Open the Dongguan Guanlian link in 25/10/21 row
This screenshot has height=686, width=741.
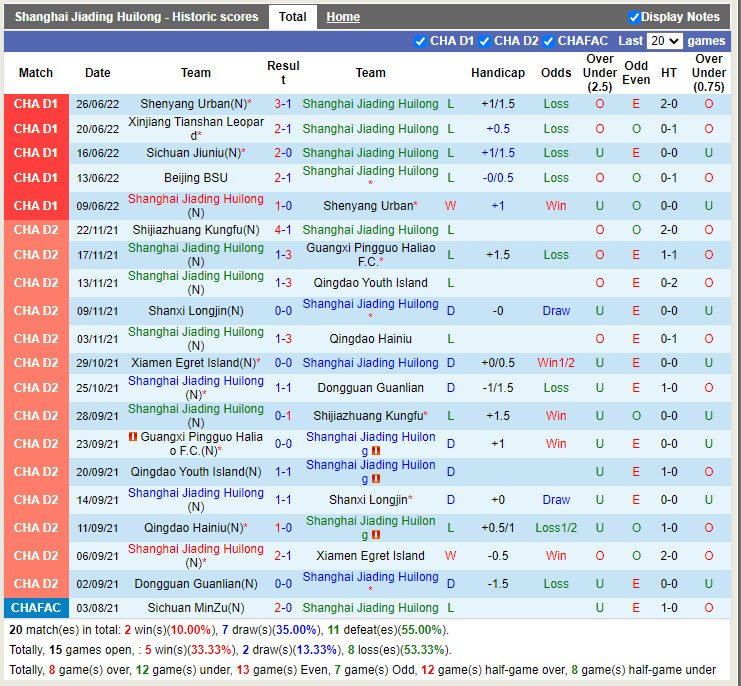[x=370, y=388]
